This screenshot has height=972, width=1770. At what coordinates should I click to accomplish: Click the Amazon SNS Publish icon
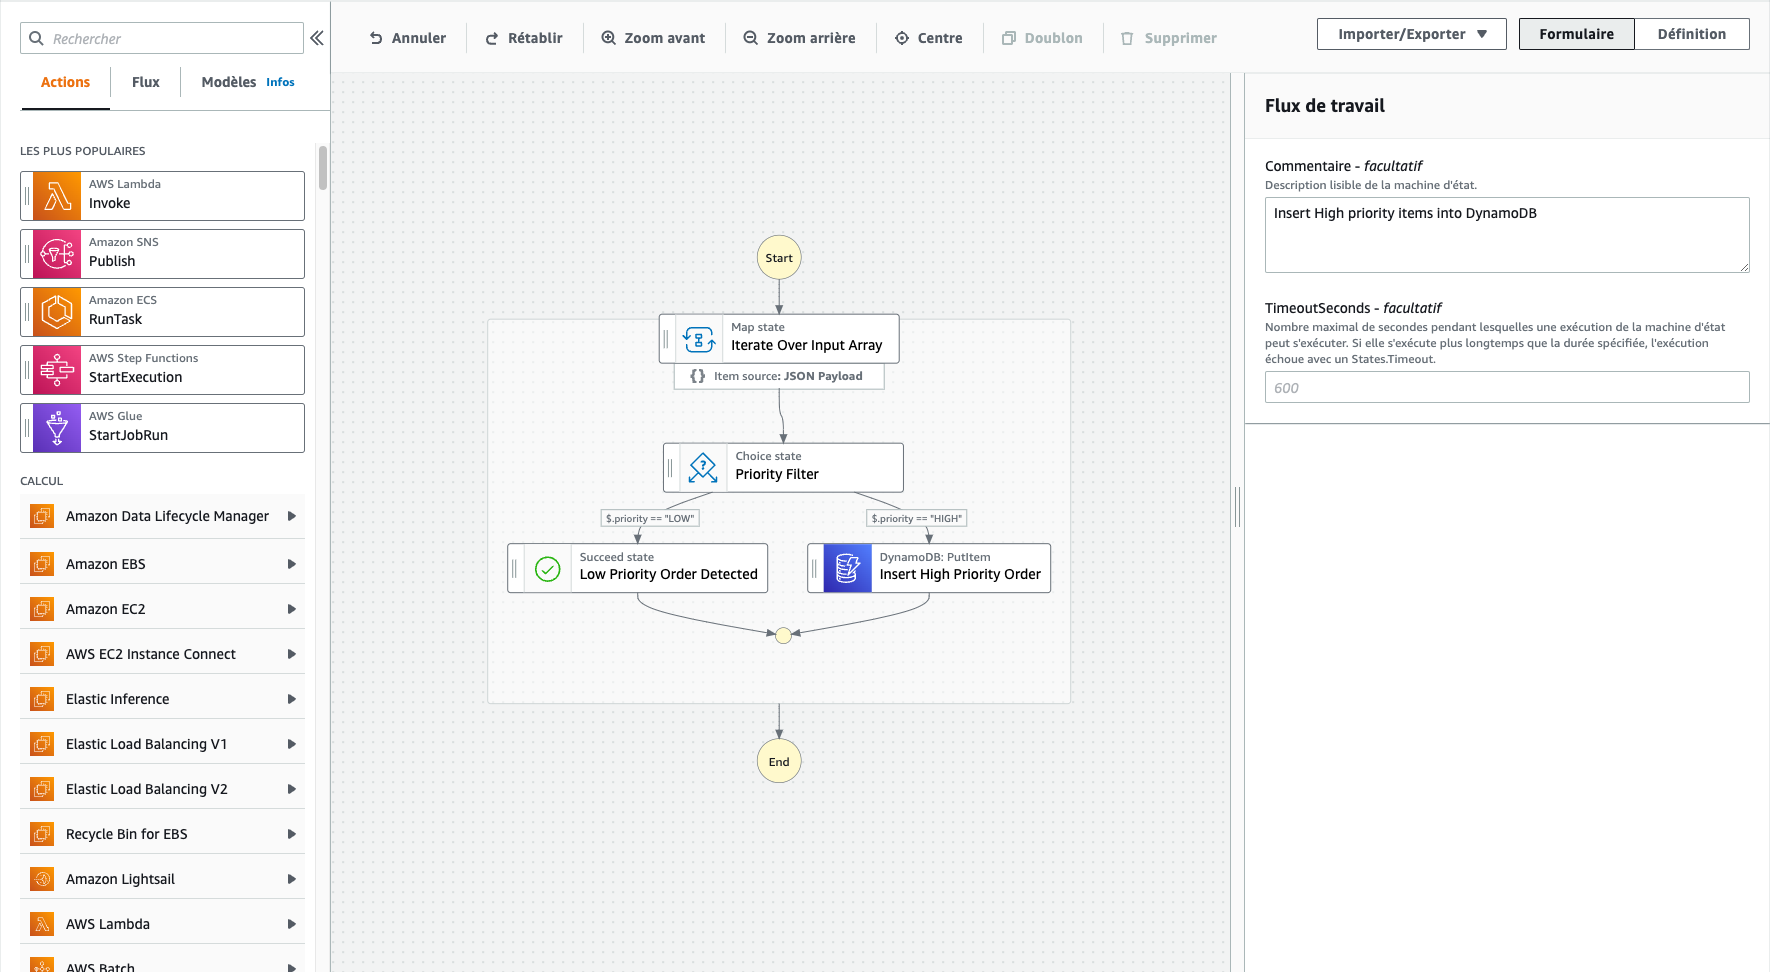point(57,254)
